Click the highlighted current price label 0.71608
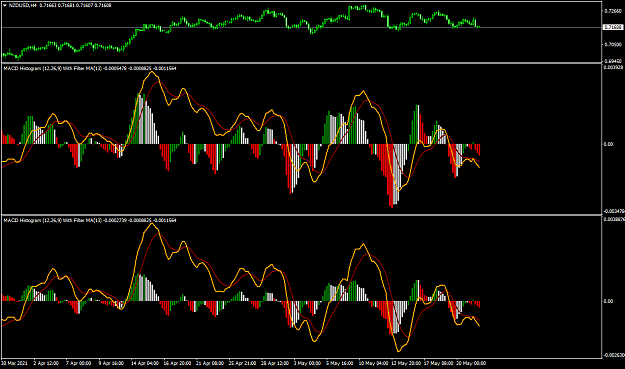This screenshot has height=369, width=625. click(x=613, y=27)
